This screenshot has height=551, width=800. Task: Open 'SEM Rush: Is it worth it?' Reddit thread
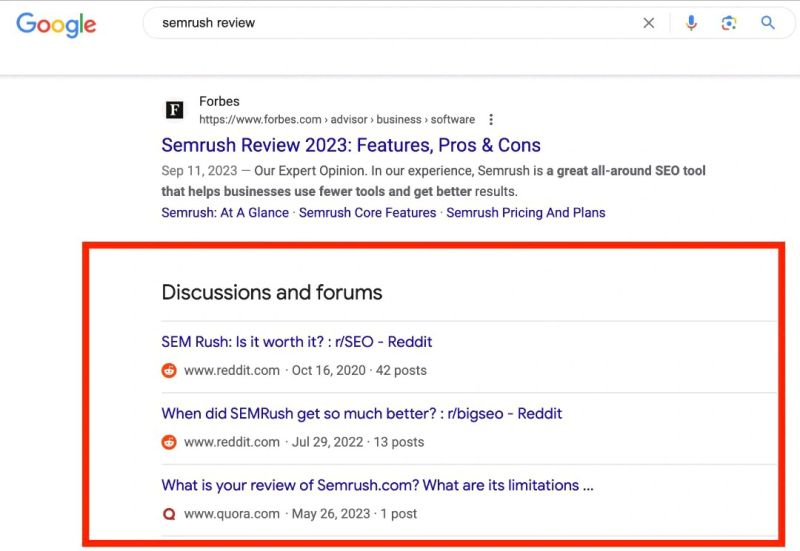[x=296, y=342]
